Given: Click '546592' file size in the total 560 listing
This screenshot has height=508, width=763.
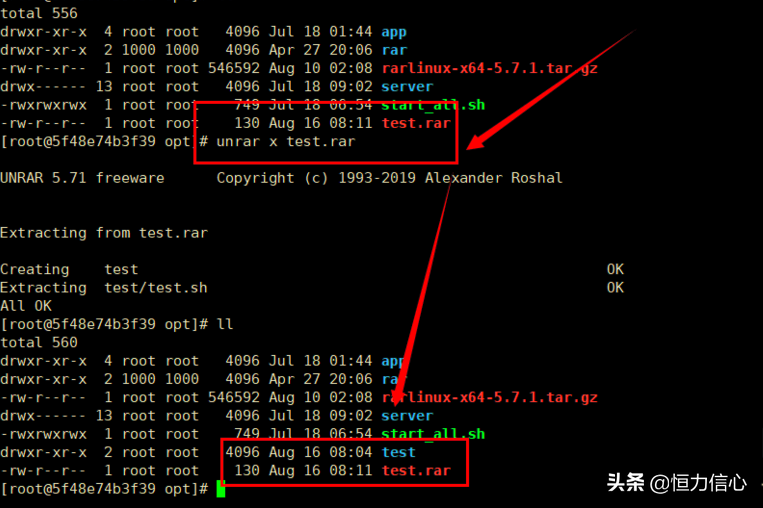Looking at the screenshot, I should tap(234, 398).
